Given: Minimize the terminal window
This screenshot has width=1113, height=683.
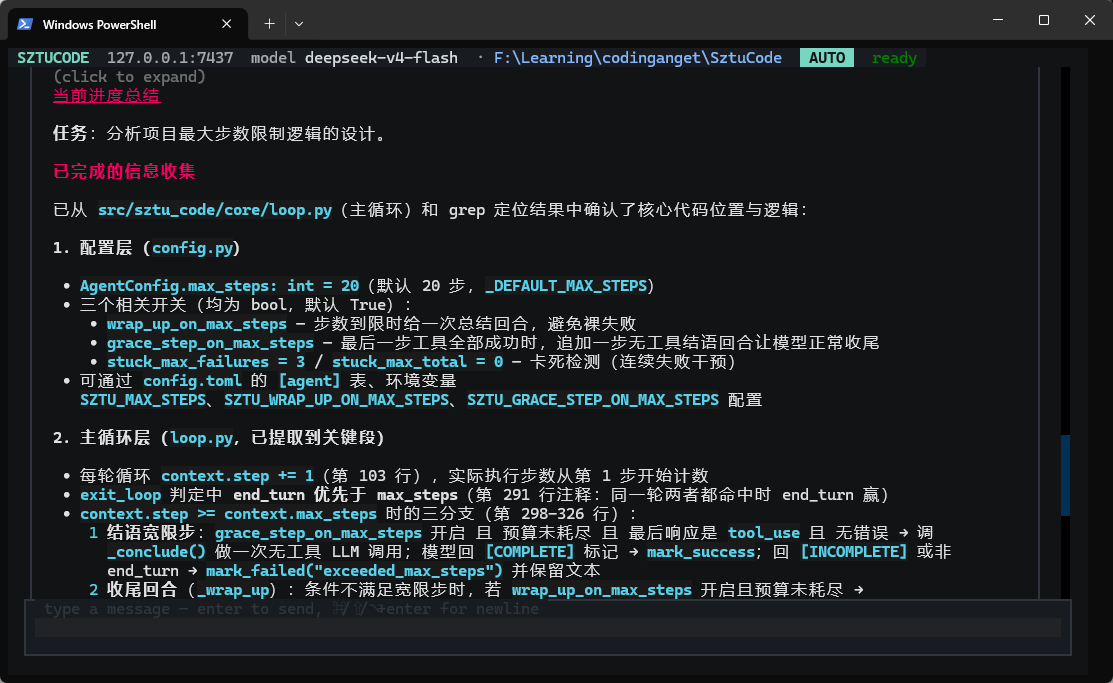Looking at the screenshot, I should [x=998, y=20].
